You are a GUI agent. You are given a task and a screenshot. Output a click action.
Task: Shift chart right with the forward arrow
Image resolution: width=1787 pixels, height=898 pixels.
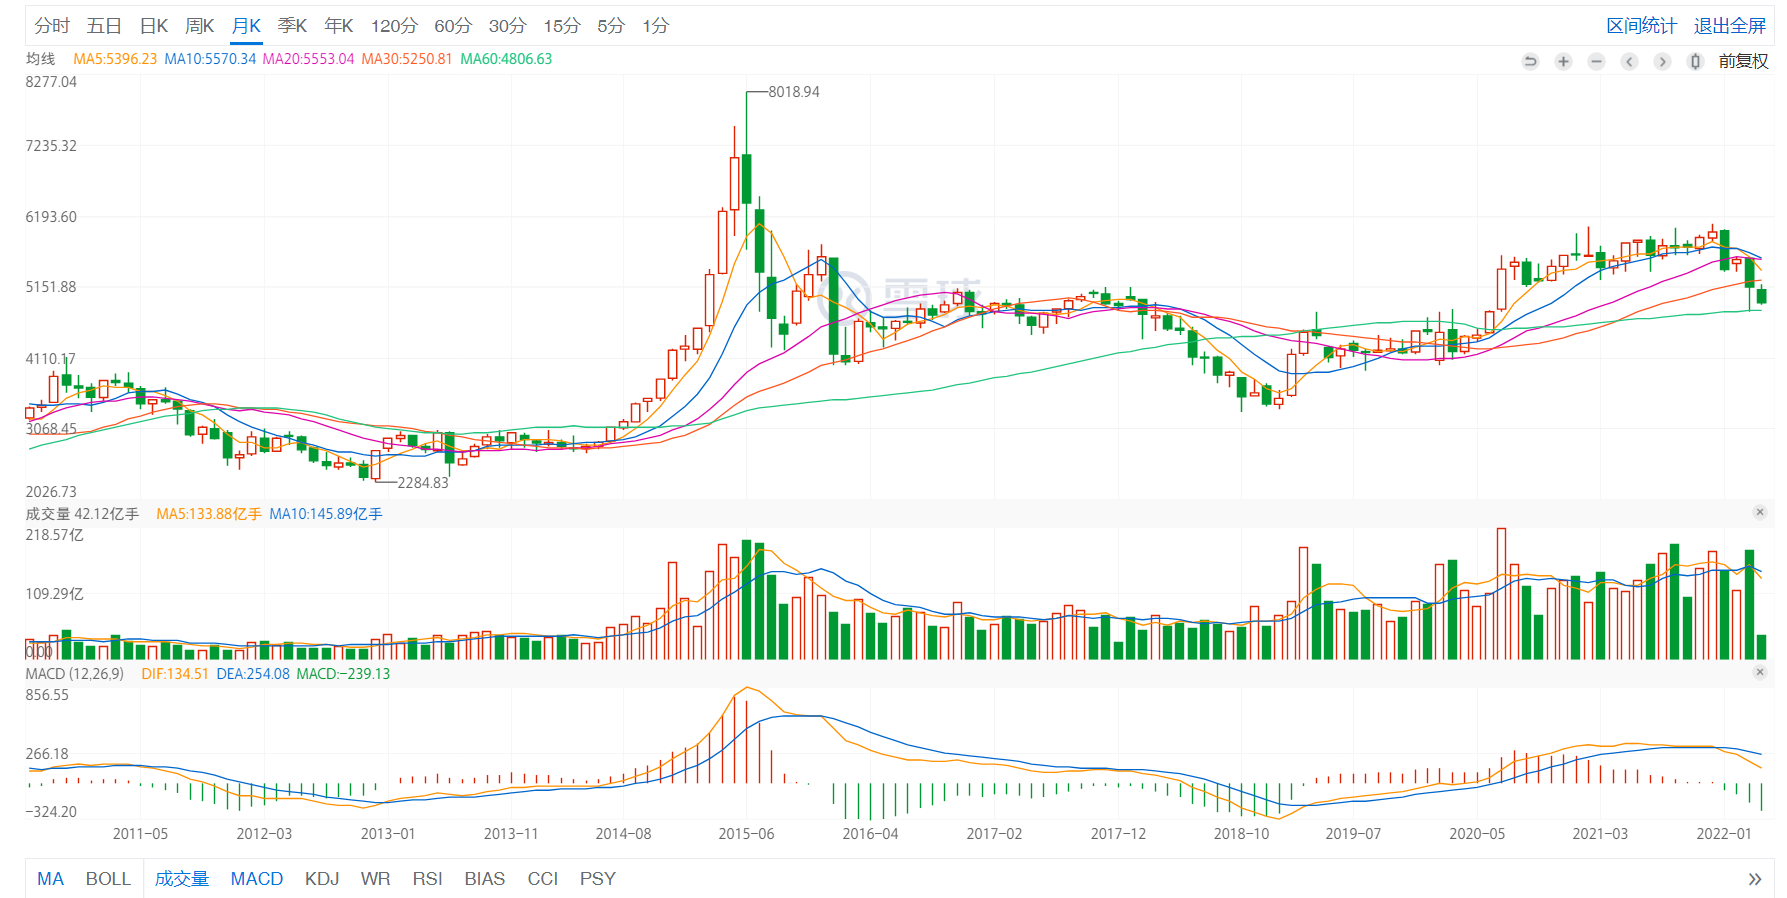1662,62
